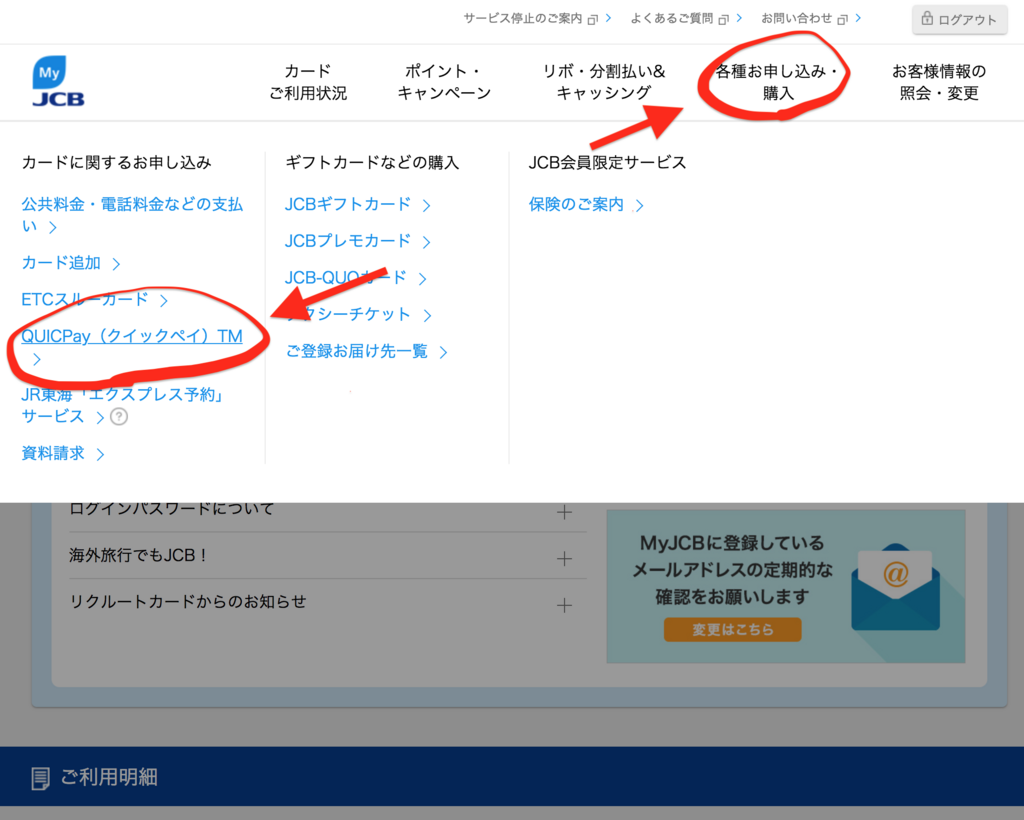Open ポイント・キャンペーン menu
Image resolution: width=1024 pixels, height=820 pixels.
pos(444,82)
